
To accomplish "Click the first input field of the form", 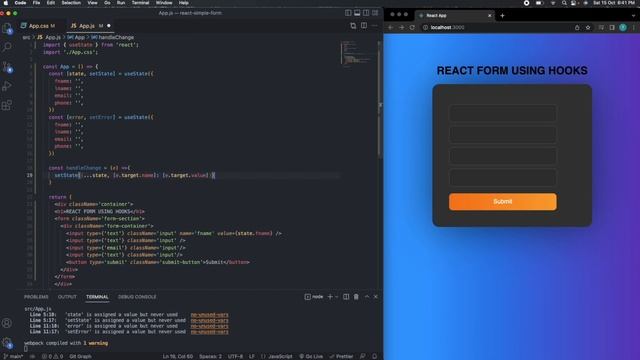I will (502, 113).
